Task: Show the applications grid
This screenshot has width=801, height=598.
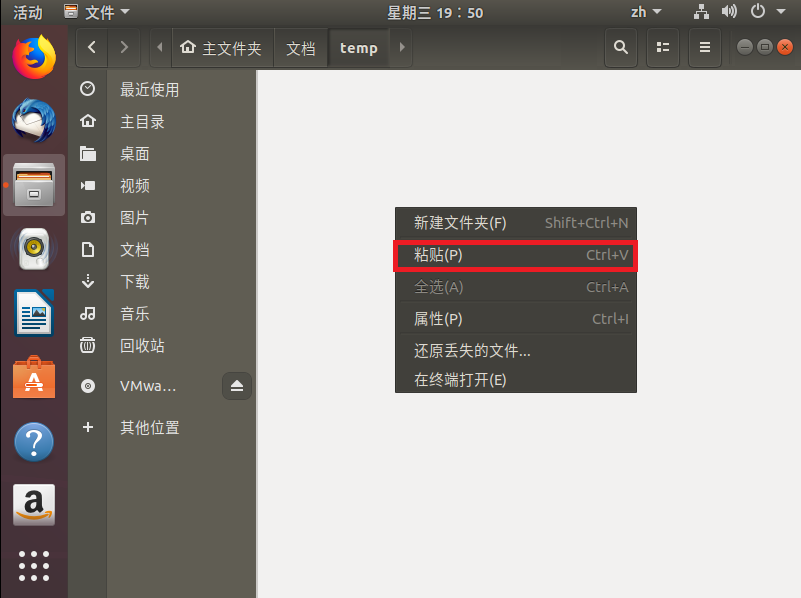Action: [34, 565]
